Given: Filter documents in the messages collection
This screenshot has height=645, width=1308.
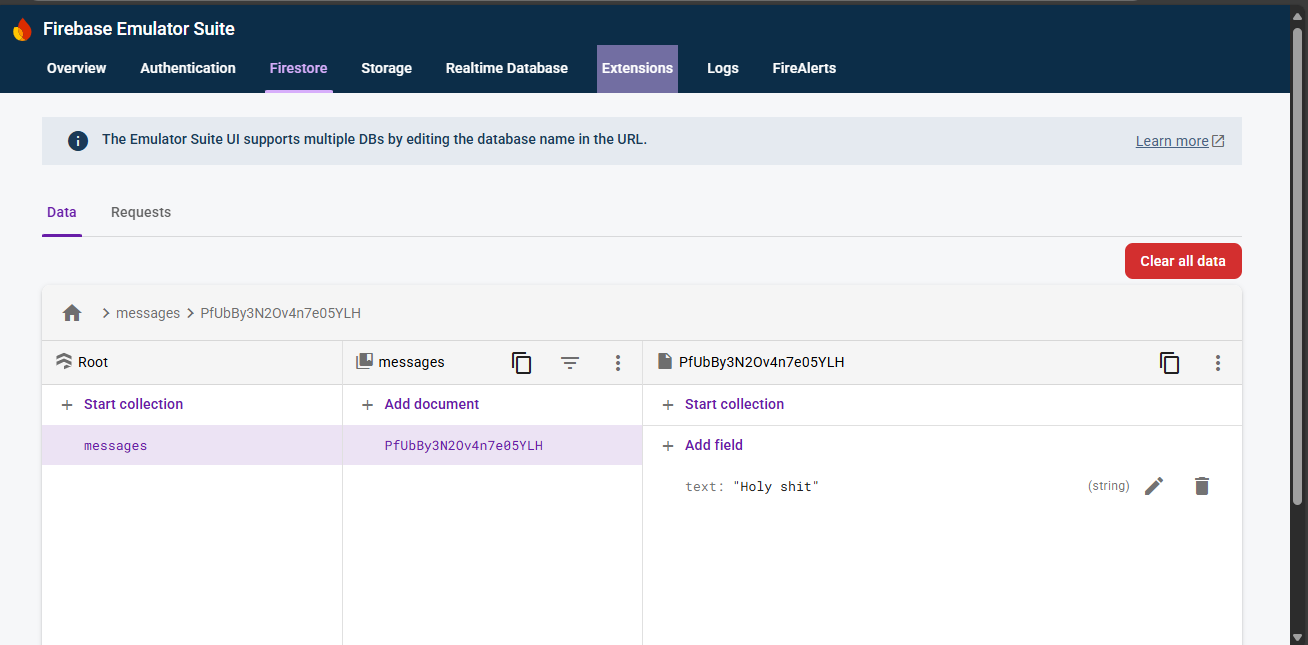Looking at the screenshot, I should (570, 363).
